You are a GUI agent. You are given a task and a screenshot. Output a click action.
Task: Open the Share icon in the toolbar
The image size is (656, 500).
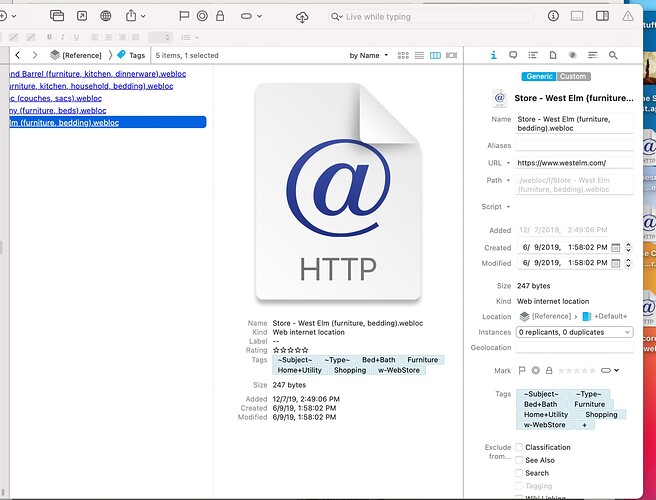(x=131, y=15)
